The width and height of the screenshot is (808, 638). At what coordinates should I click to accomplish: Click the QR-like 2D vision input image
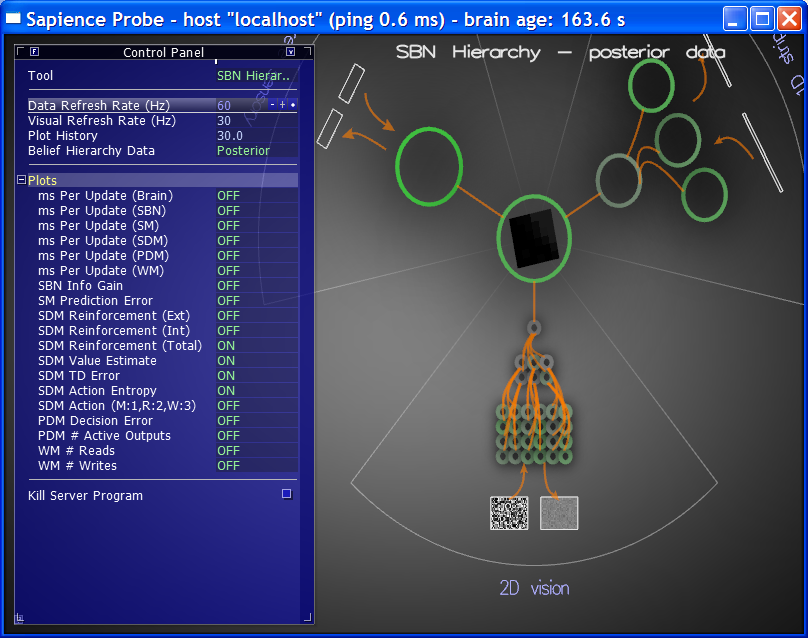(x=509, y=513)
